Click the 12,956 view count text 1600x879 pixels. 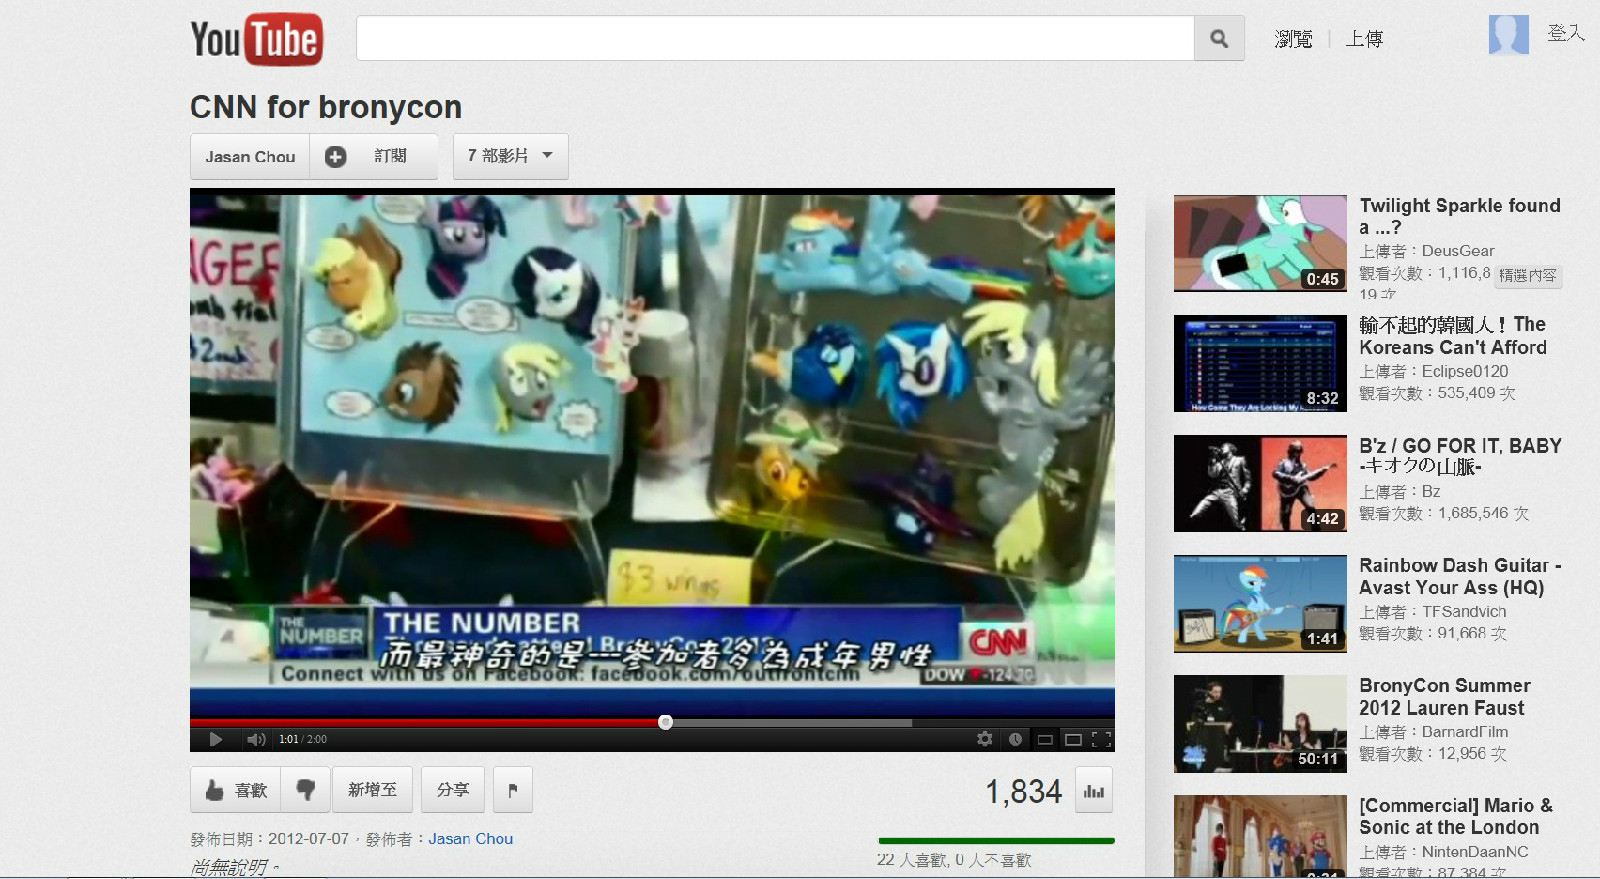click(1433, 754)
